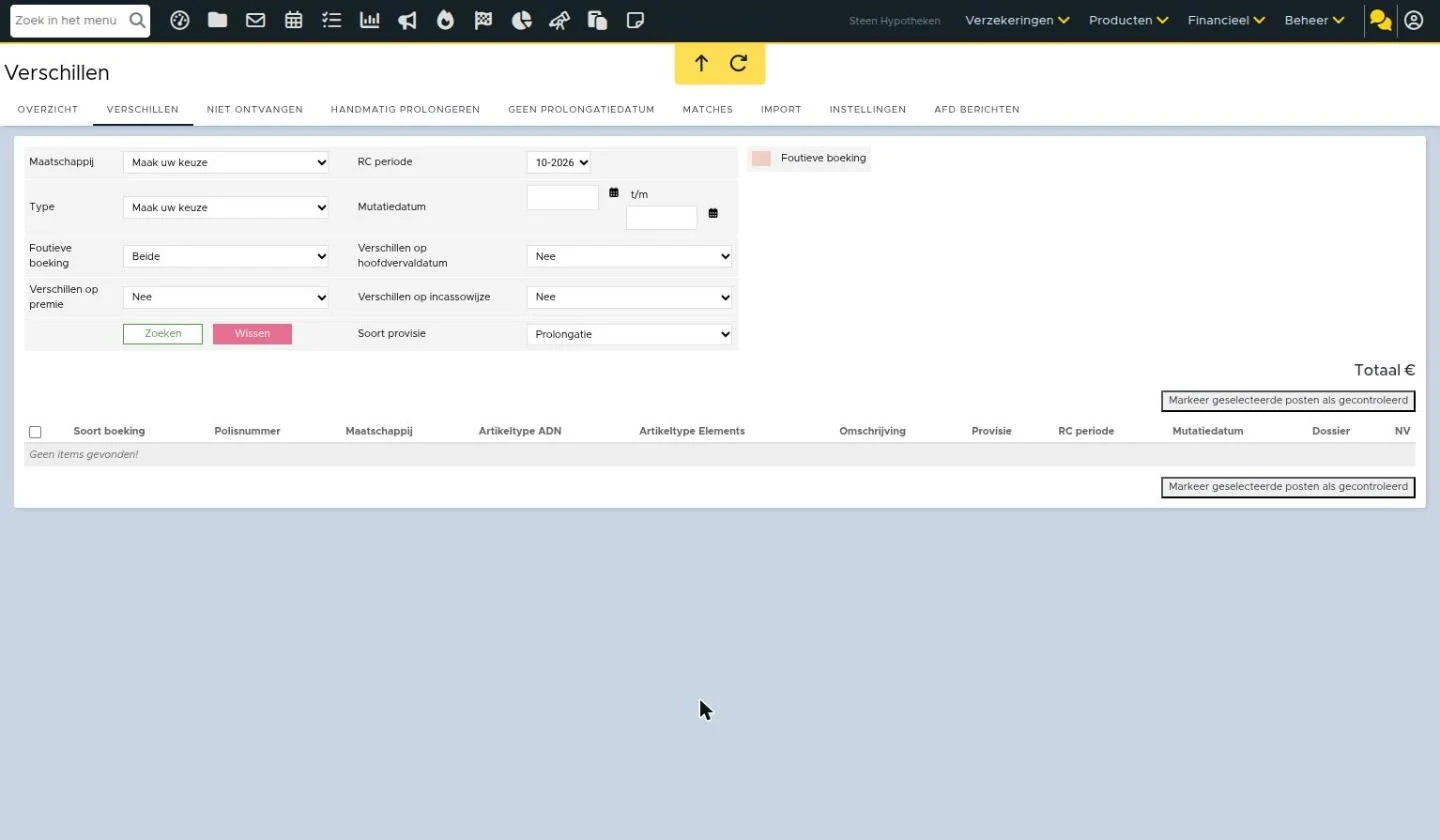The width and height of the screenshot is (1440, 840).
Task: Open the Soort provisie dropdown
Action: [629, 334]
